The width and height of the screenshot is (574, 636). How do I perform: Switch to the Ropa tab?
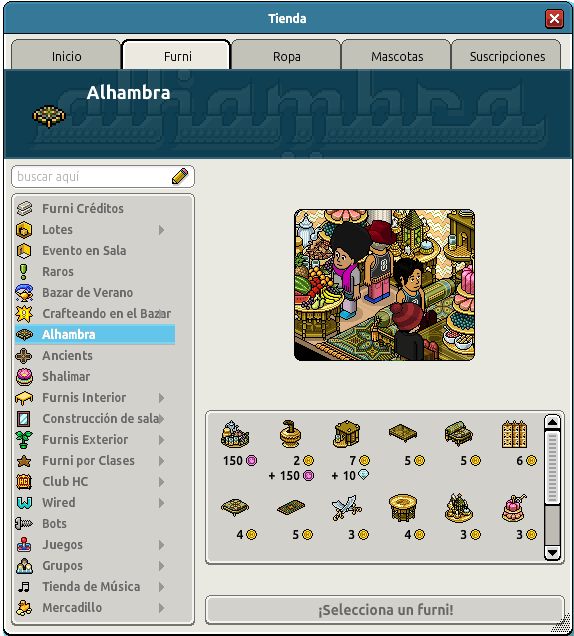point(286,55)
